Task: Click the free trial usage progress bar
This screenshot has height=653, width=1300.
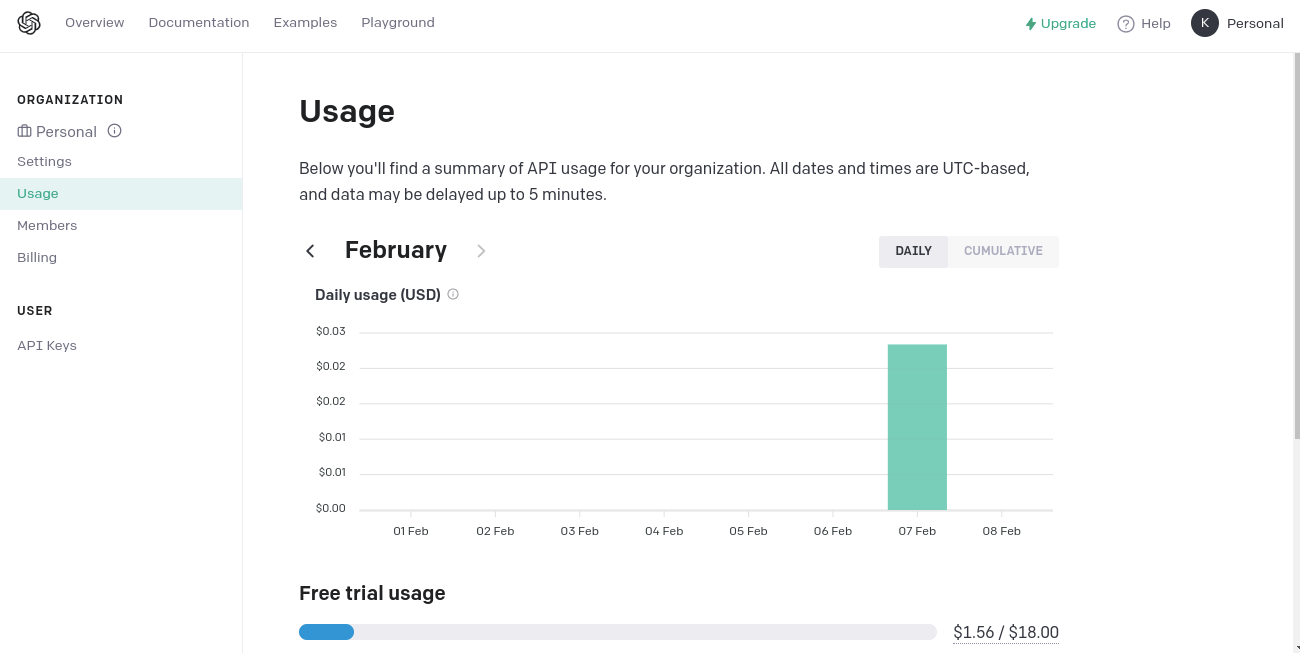Action: click(x=617, y=632)
